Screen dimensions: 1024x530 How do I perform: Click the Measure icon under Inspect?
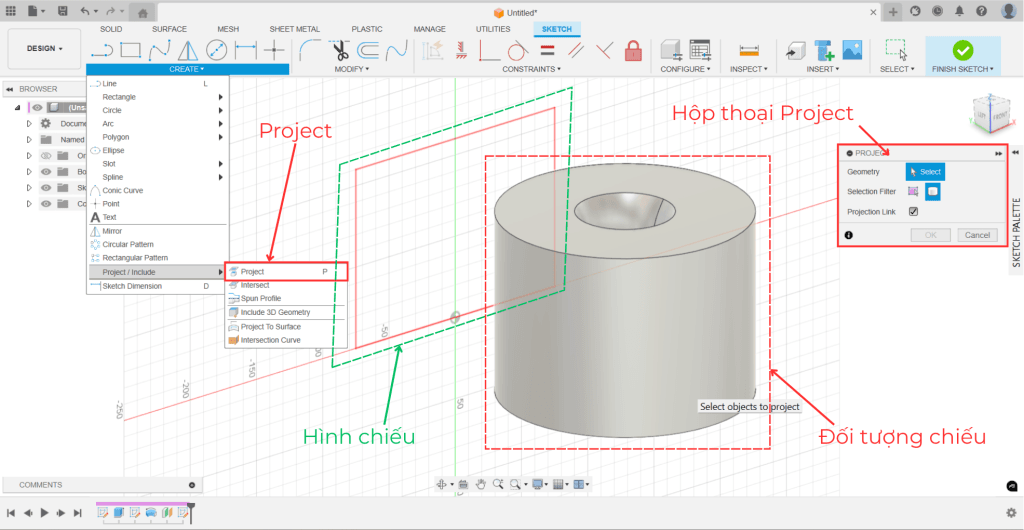pos(747,49)
